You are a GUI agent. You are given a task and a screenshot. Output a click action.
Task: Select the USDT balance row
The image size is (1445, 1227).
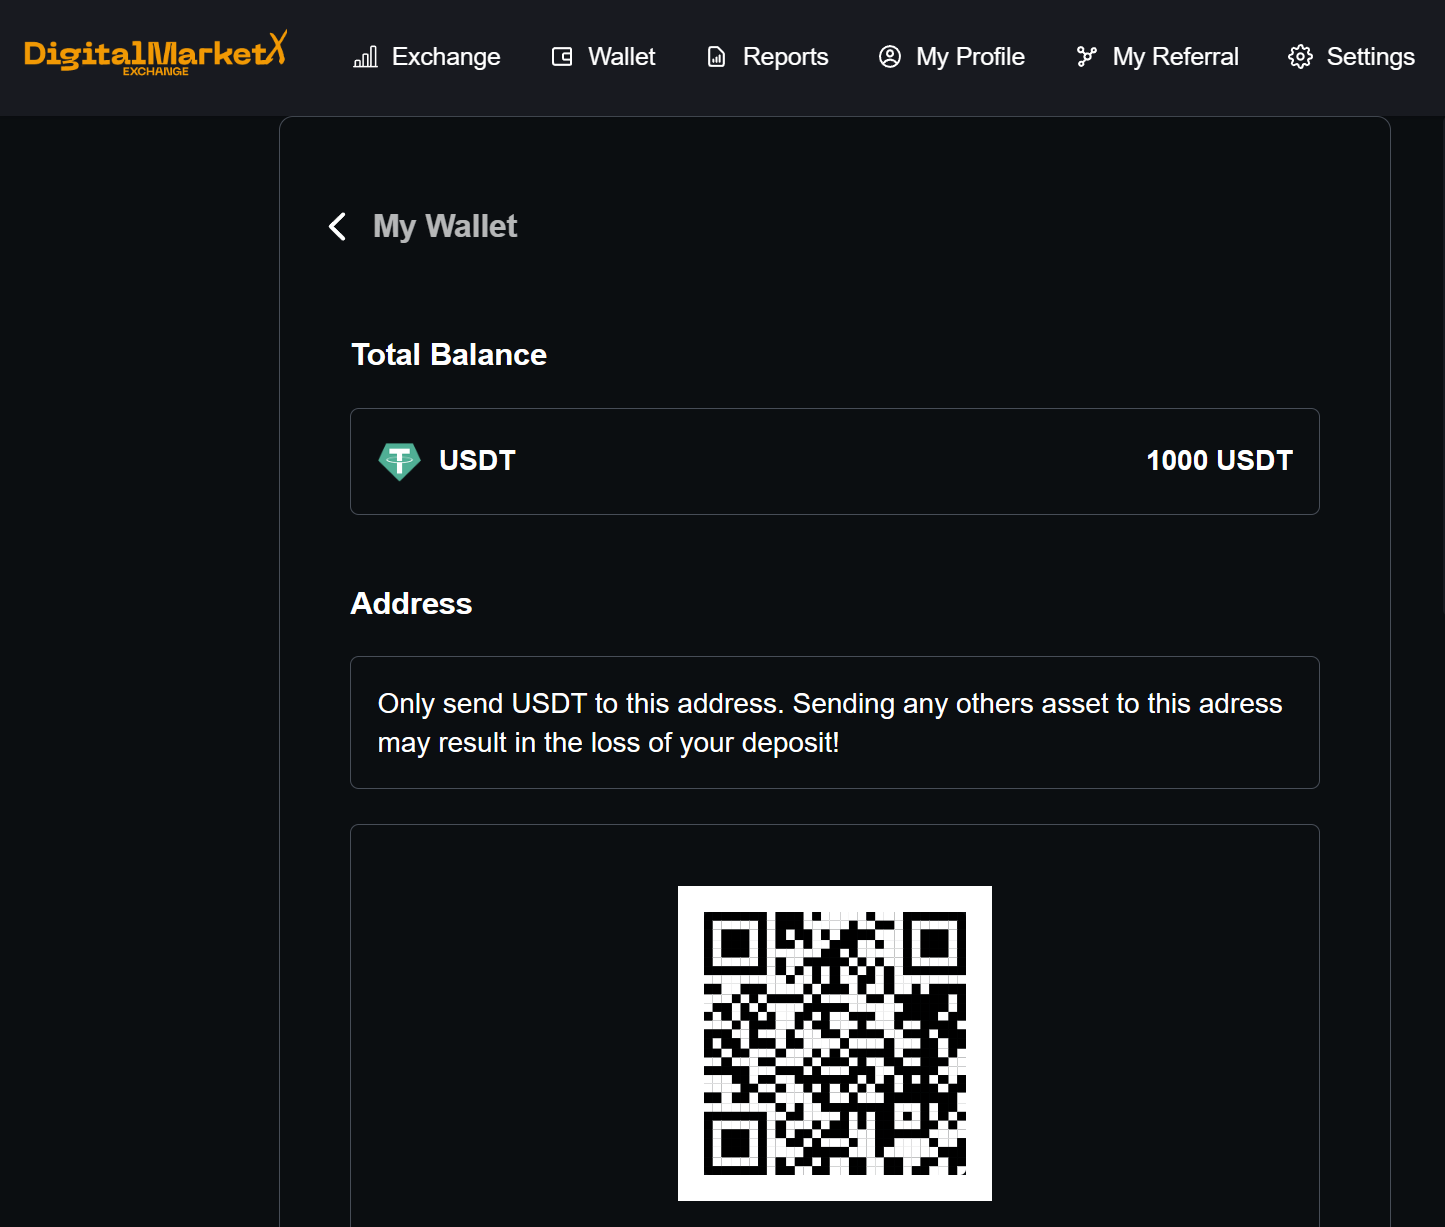pos(835,461)
